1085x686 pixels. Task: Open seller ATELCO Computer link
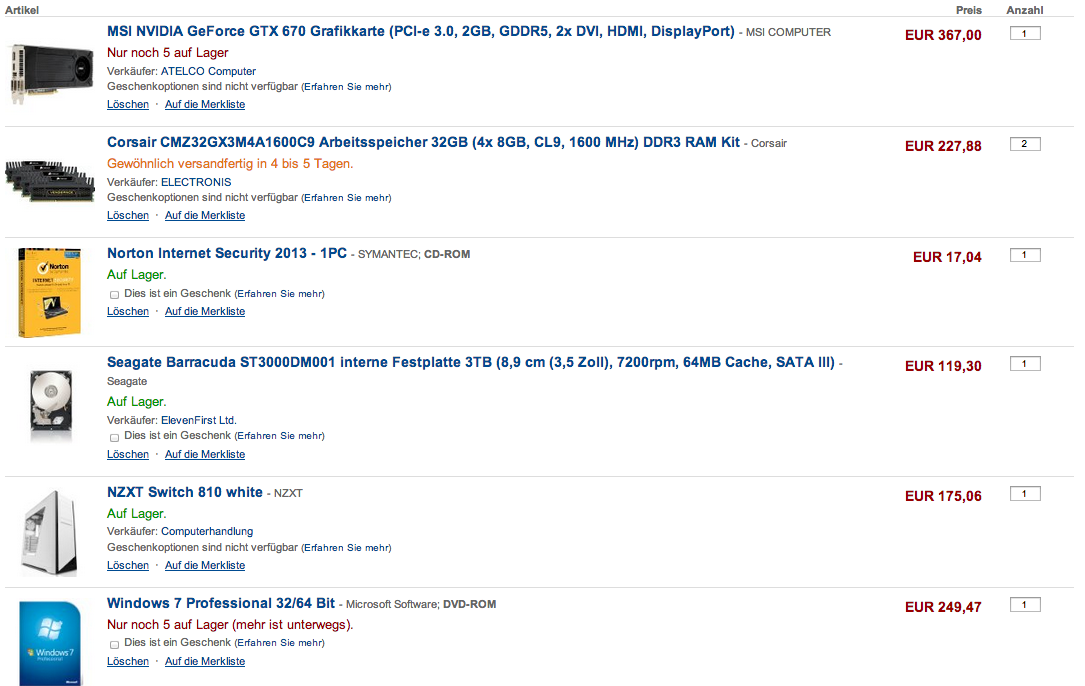click(x=208, y=71)
